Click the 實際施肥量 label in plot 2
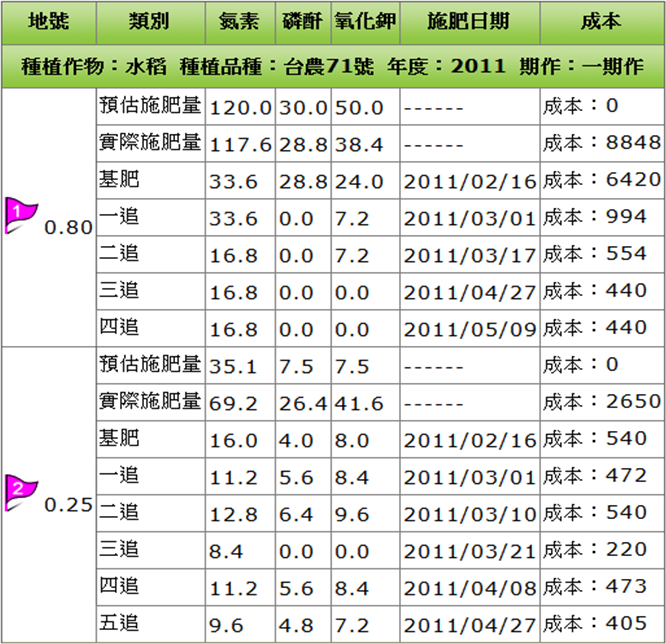This screenshot has width=666, height=644. 150,401
